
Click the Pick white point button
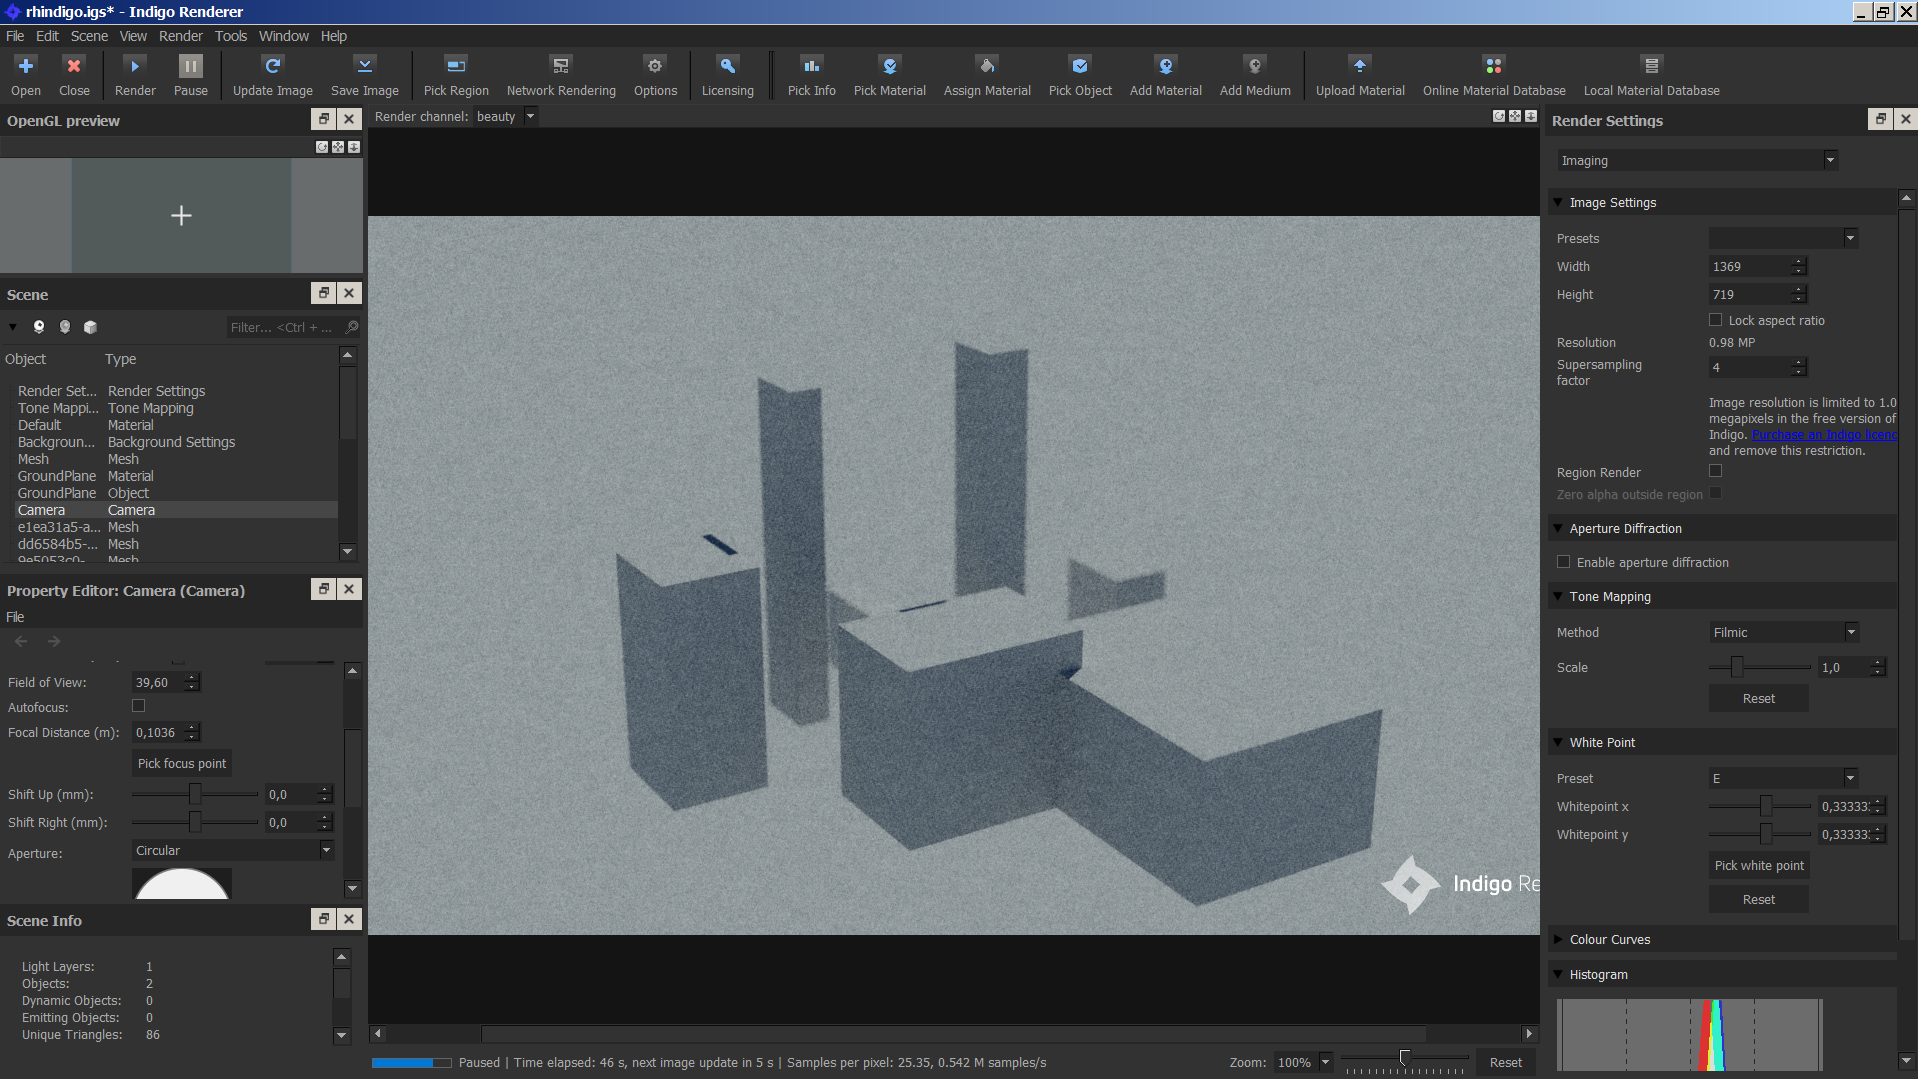pos(1758,865)
